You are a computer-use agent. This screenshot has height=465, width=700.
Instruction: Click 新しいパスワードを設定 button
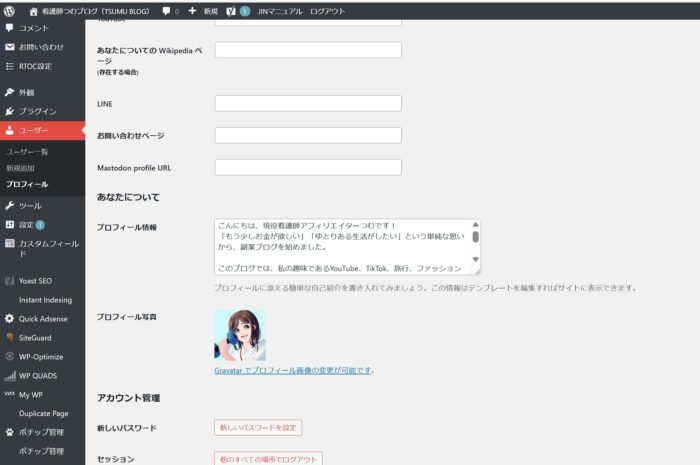(258, 428)
